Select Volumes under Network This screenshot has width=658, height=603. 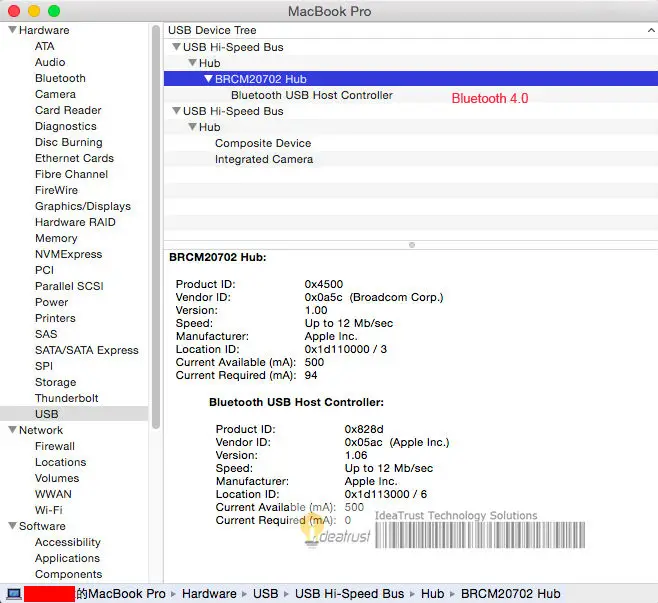tap(57, 478)
